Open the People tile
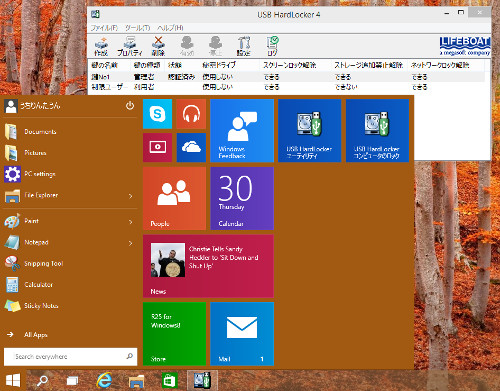The width and height of the screenshot is (500, 391). pyautogui.click(x=174, y=198)
